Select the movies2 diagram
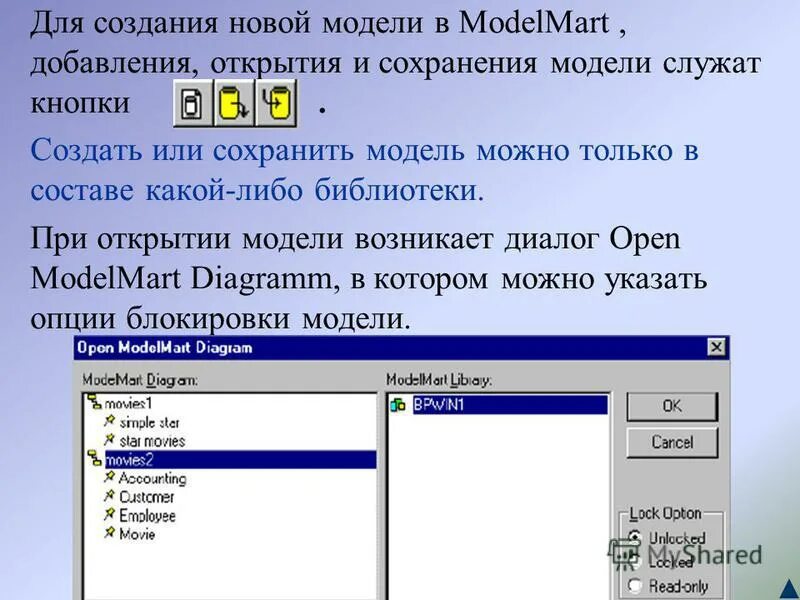 click(x=241, y=460)
